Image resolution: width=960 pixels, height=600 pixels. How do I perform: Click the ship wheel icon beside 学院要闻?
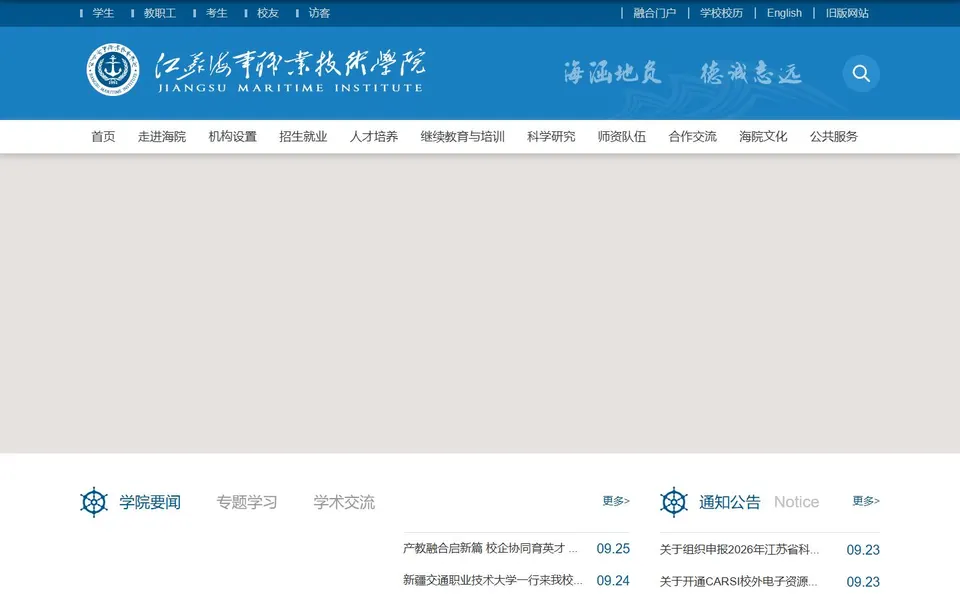(94, 502)
